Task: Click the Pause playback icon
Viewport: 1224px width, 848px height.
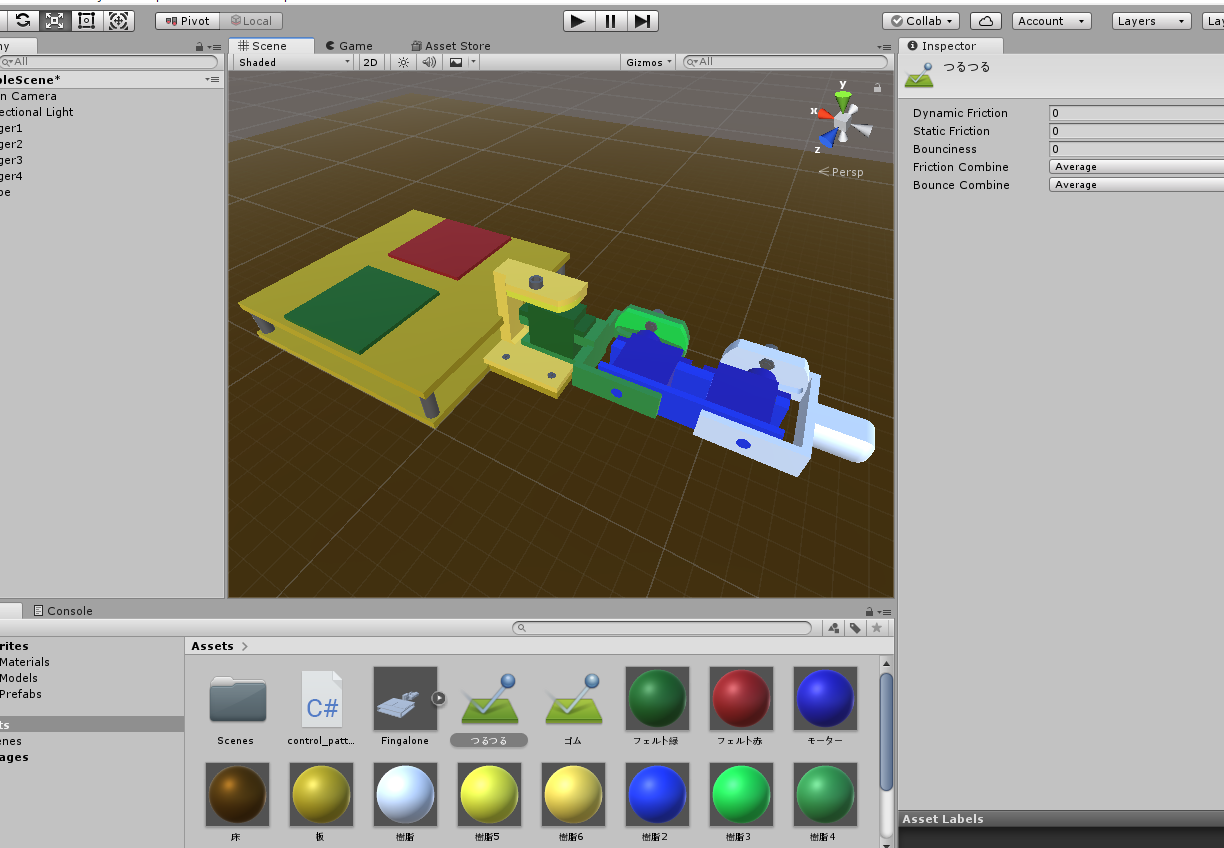Action: point(610,20)
